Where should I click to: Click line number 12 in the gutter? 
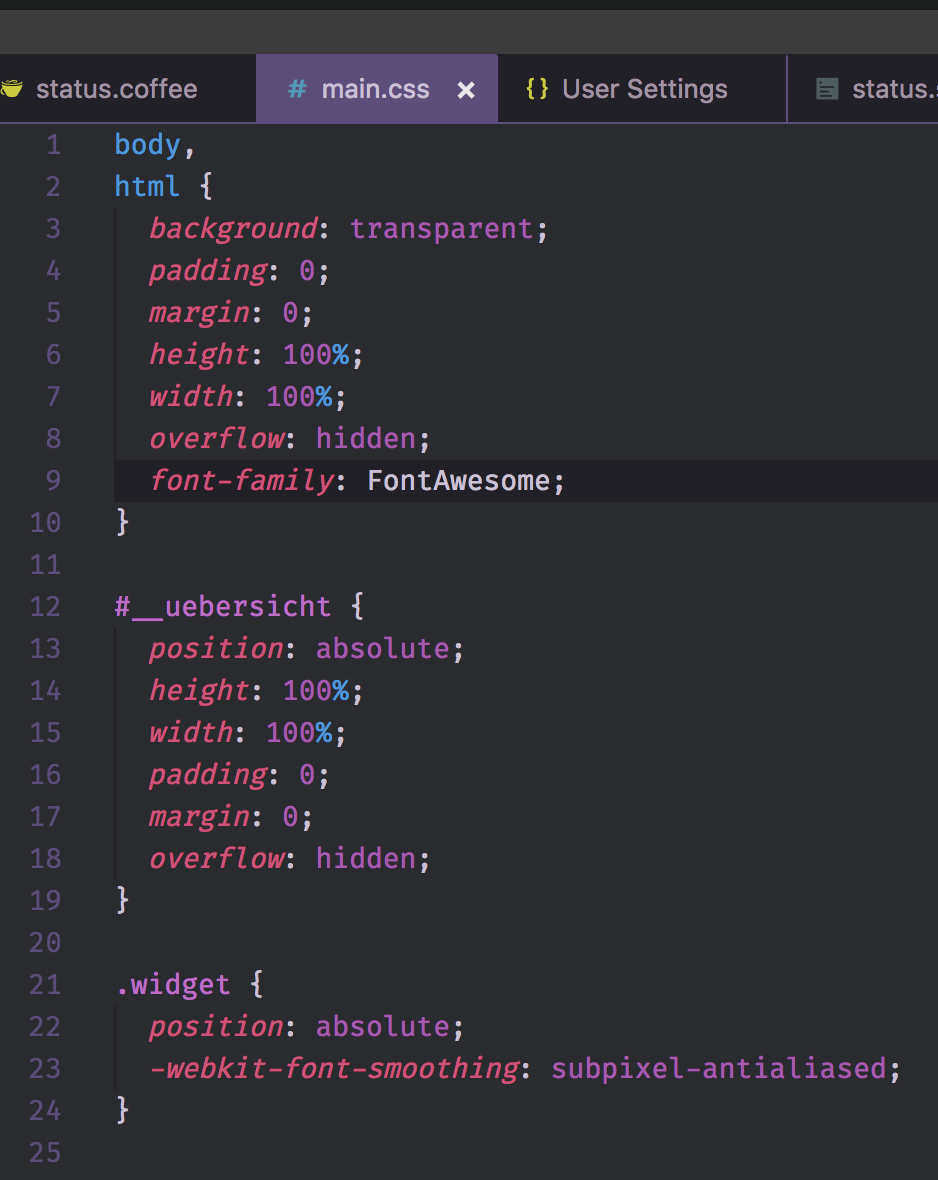(x=45, y=607)
